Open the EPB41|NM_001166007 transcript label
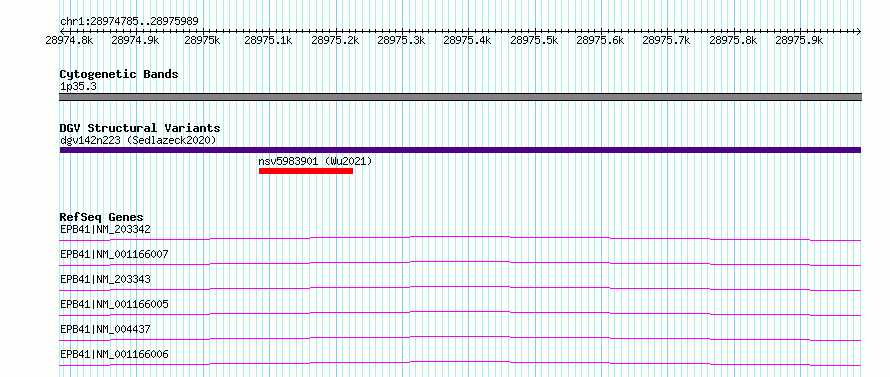 114,254
